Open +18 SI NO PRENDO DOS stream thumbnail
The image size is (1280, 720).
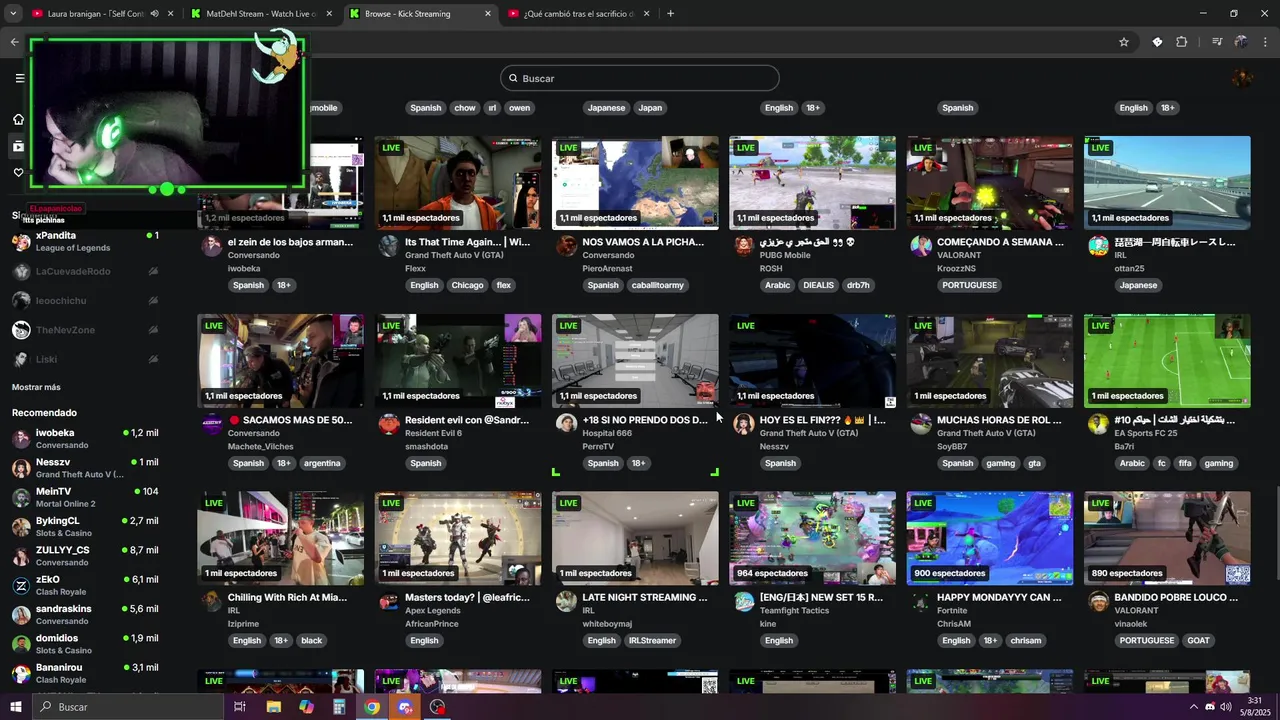point(635,361)
